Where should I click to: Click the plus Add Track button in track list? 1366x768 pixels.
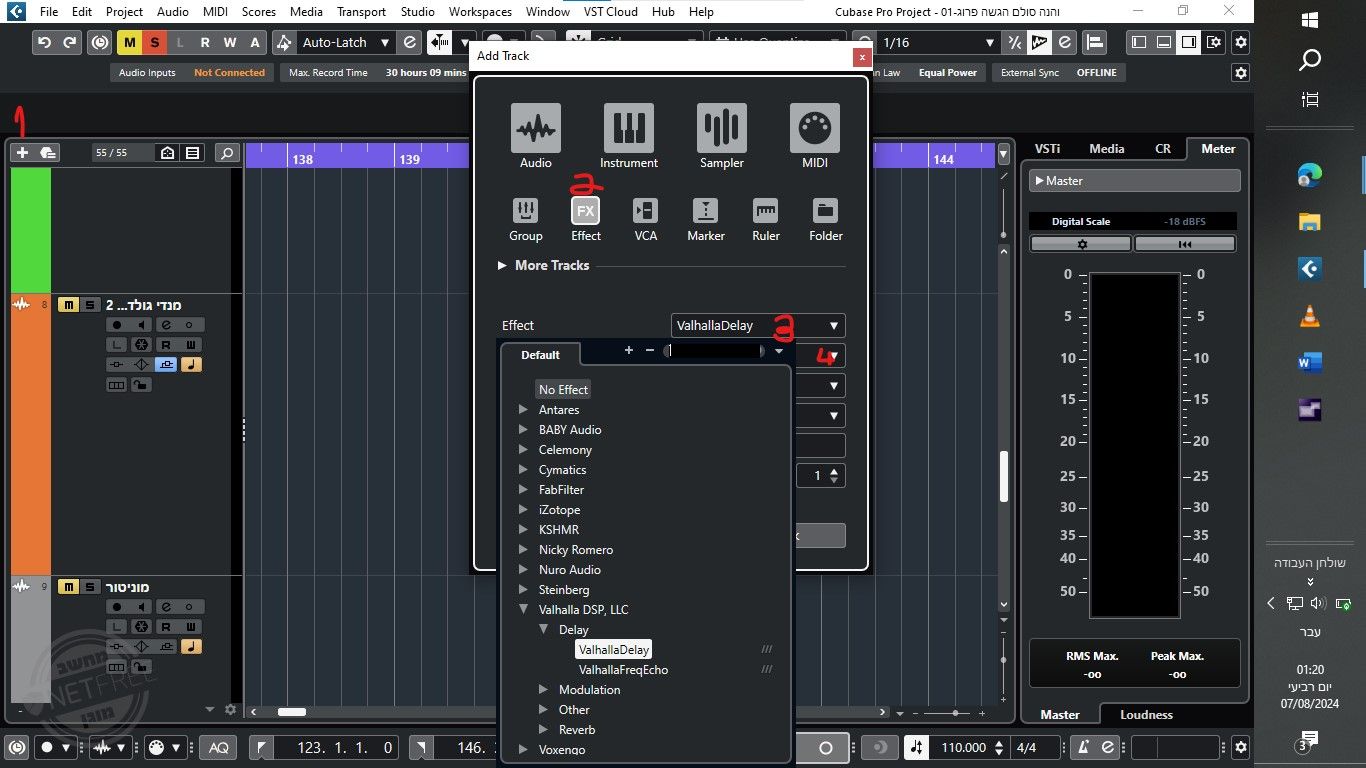[x=23, y=153]
